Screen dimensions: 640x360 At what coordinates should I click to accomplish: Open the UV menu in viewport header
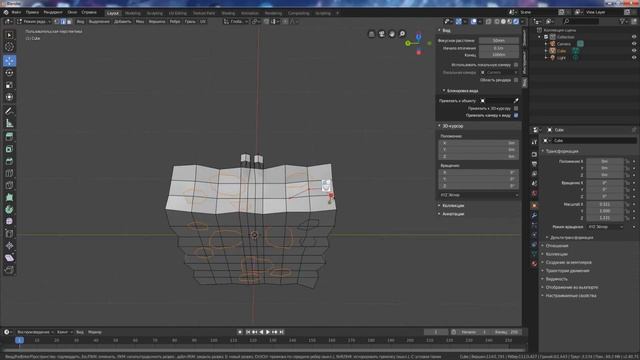coord(203,22)
